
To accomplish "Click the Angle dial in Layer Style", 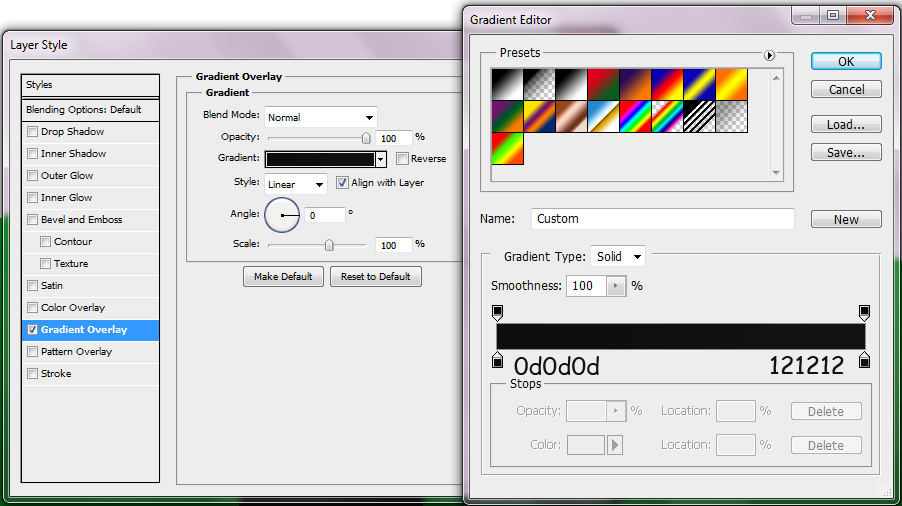I will coord(282,215).
